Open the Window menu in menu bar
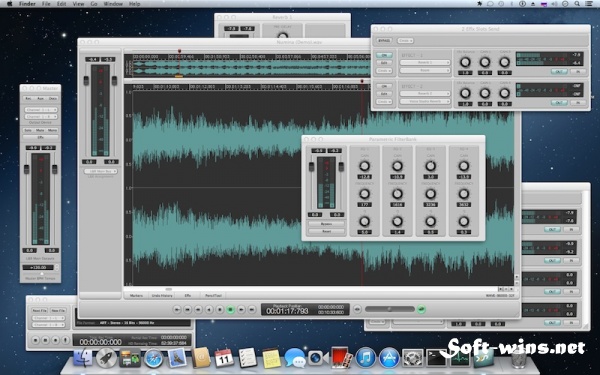The image size is (600, 375). tap(113, 4)
